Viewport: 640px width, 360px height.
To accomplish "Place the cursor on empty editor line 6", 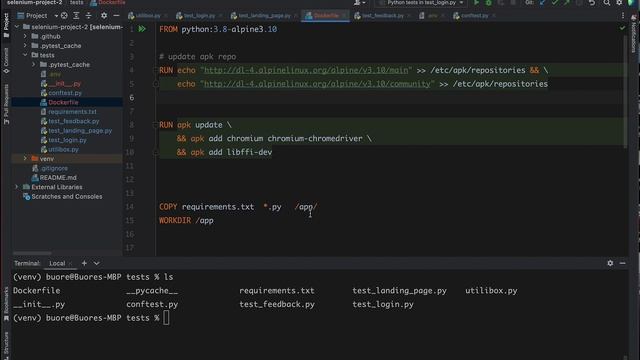I will pos(392,98).
